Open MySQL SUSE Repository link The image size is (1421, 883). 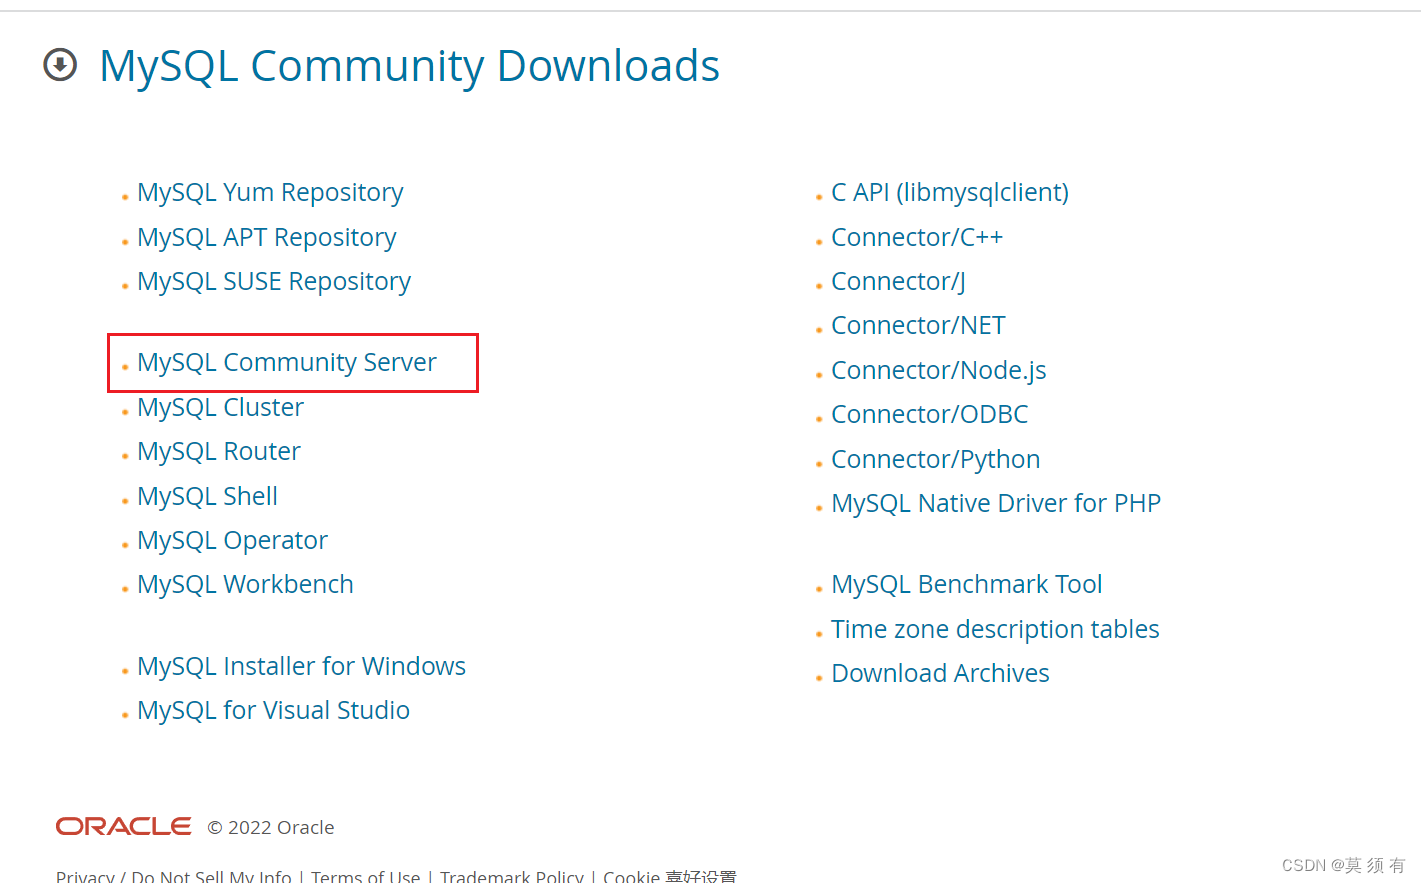(274, 281)
